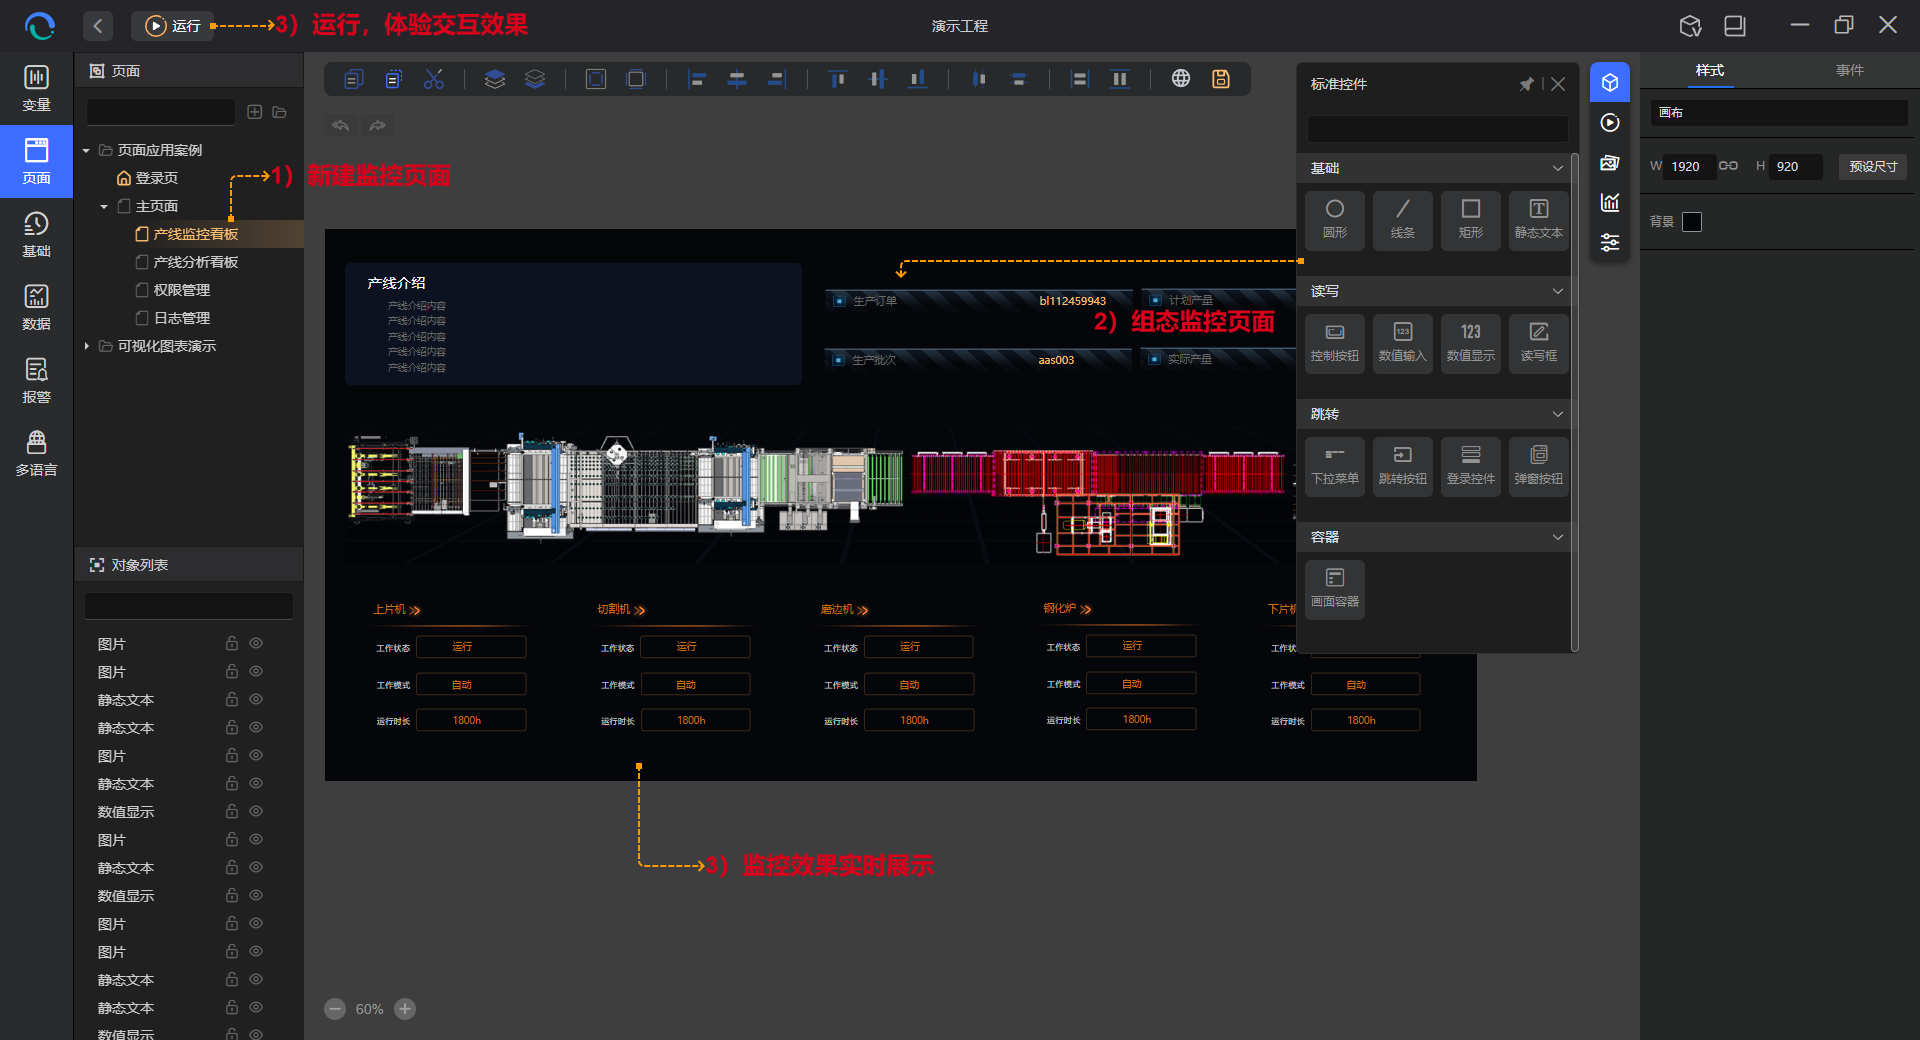
Task: Open the 报警 sidebar section
Action: 36,380
